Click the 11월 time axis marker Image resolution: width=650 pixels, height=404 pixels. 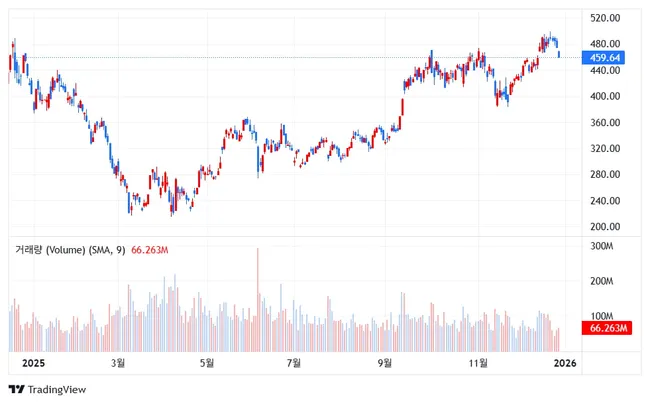pos(480,363)
